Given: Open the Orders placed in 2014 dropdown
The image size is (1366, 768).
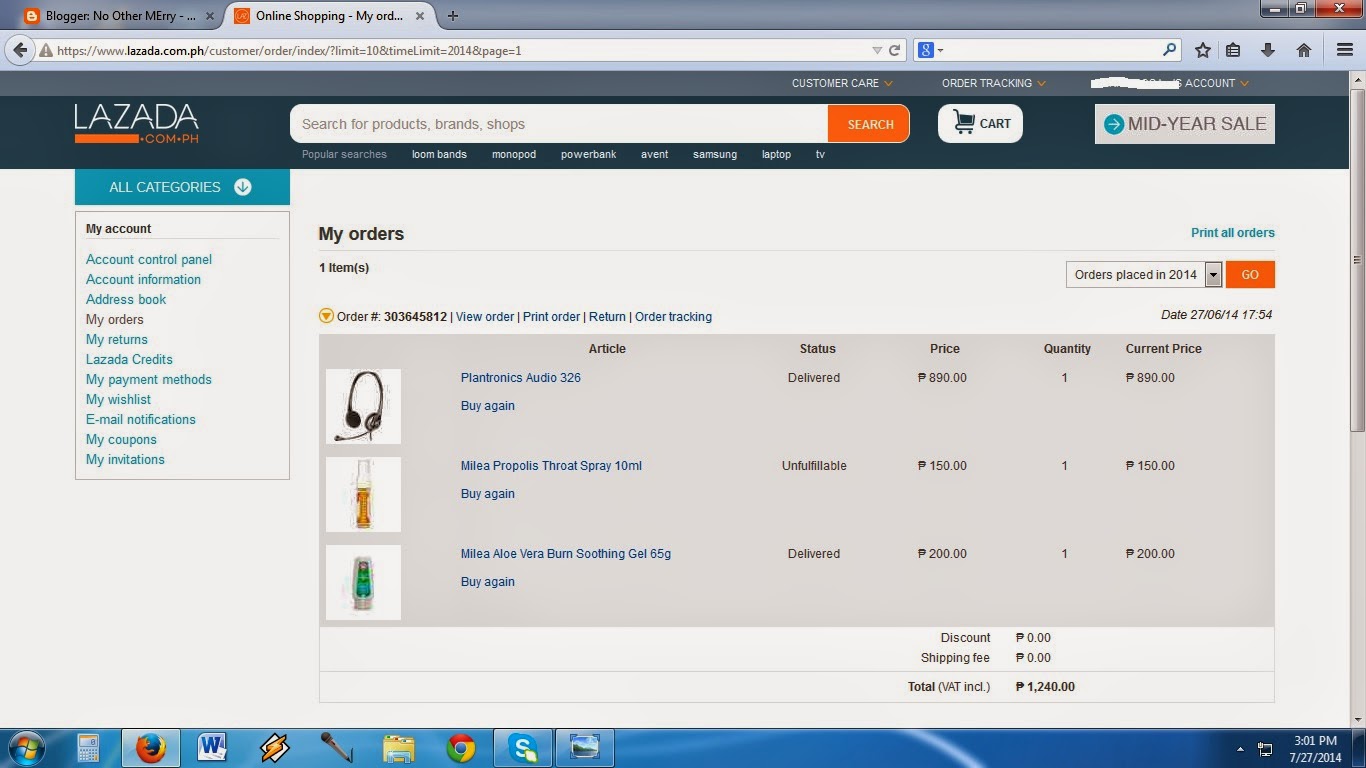Looking at the screenshot, I should pos(1144,275).
